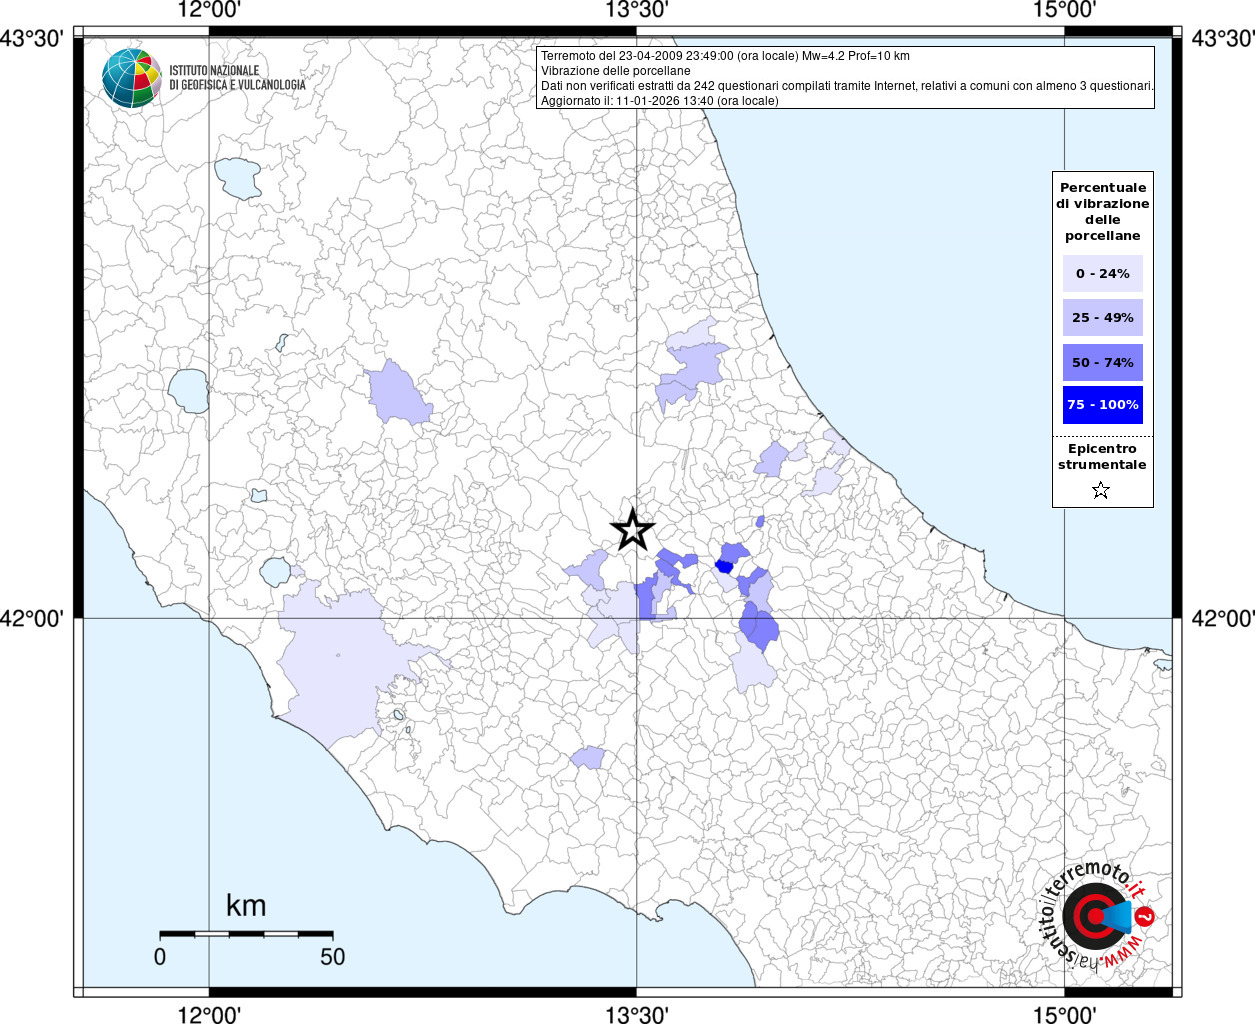Click the darkest blue municipality on the map
The image size is (1255, 1024).
725,566
